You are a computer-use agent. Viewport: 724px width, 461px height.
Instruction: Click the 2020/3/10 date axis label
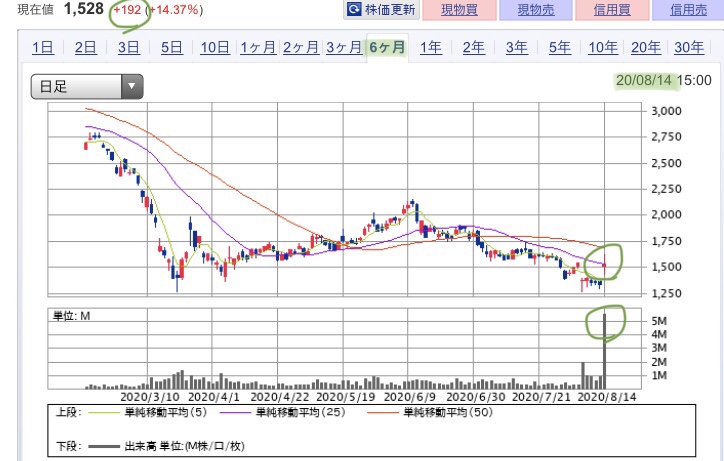(x=150, y=397)
